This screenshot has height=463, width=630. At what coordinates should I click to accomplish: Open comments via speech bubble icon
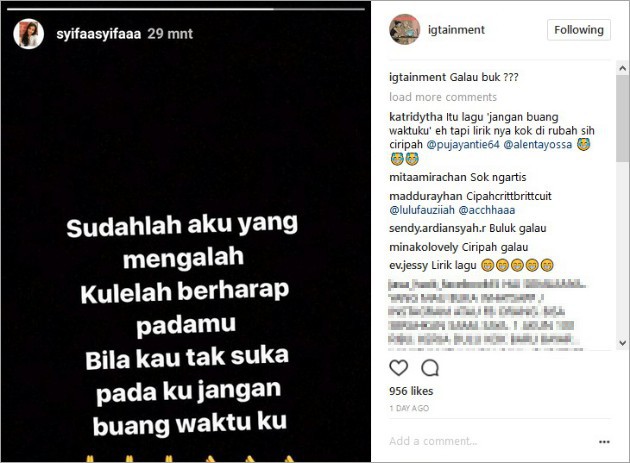pyautogui.click(x=430, y=368)
